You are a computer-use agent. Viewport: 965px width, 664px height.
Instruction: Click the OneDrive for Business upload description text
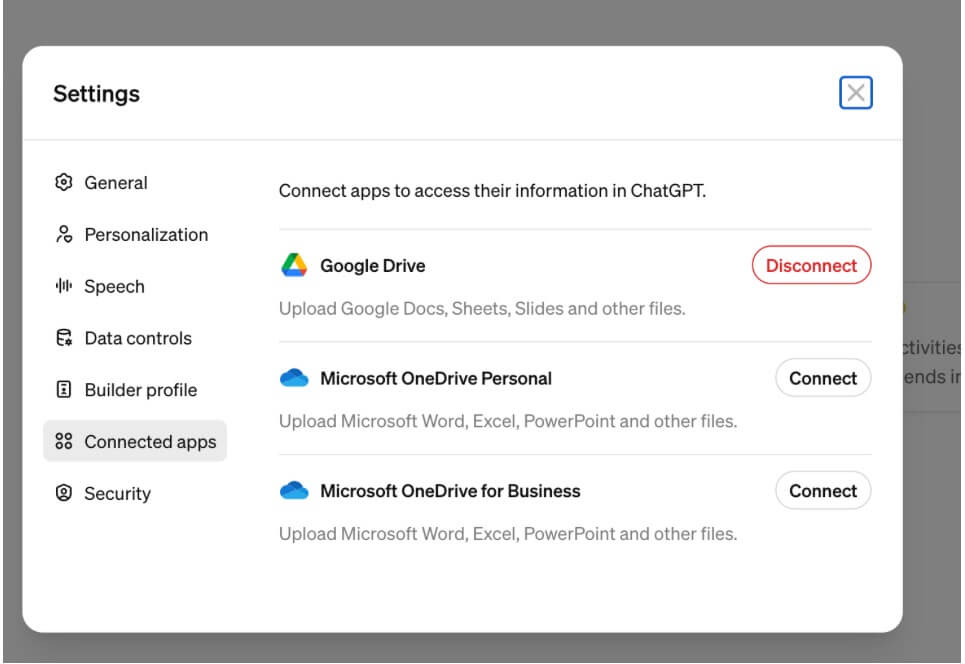click(508, 534)
